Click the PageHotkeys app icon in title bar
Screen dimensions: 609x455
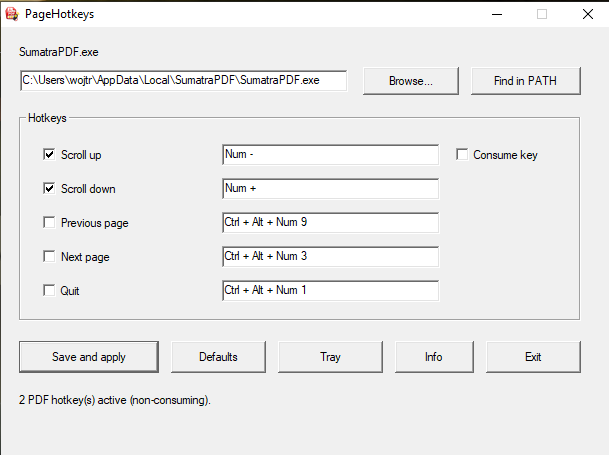tap(12, 14)
